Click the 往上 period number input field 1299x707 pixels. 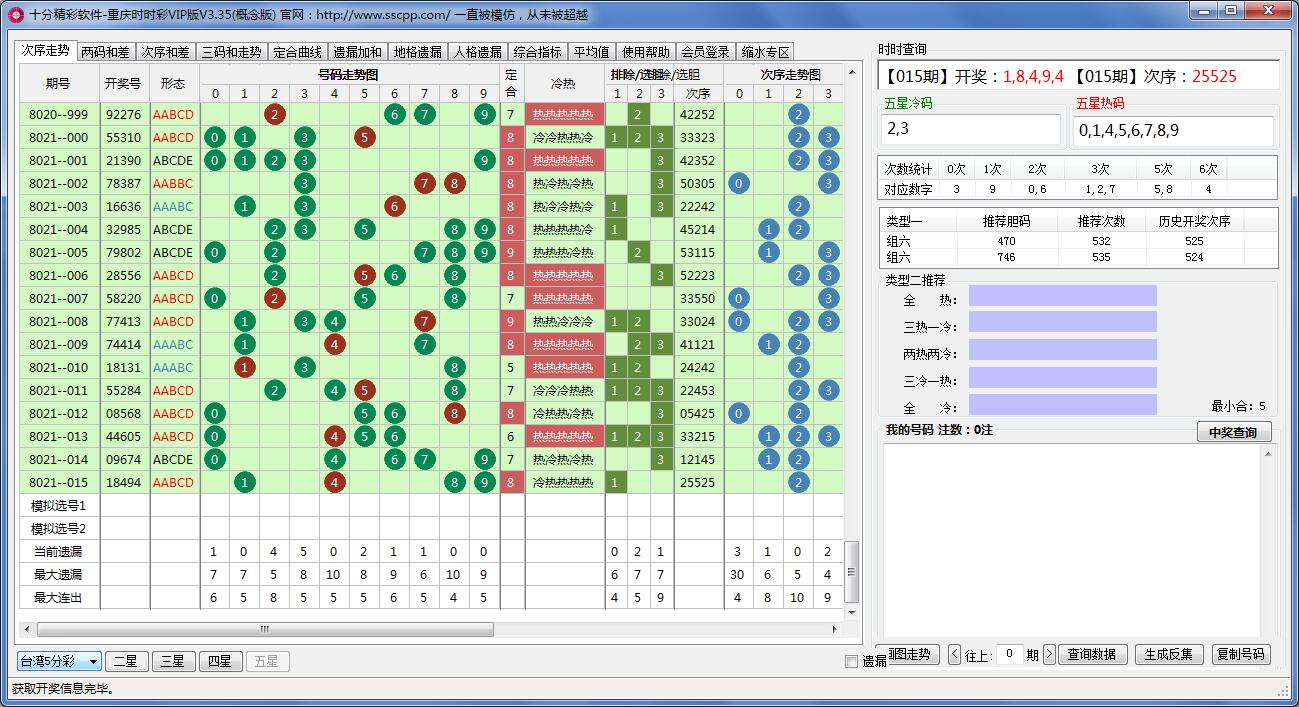[1009, 655]
